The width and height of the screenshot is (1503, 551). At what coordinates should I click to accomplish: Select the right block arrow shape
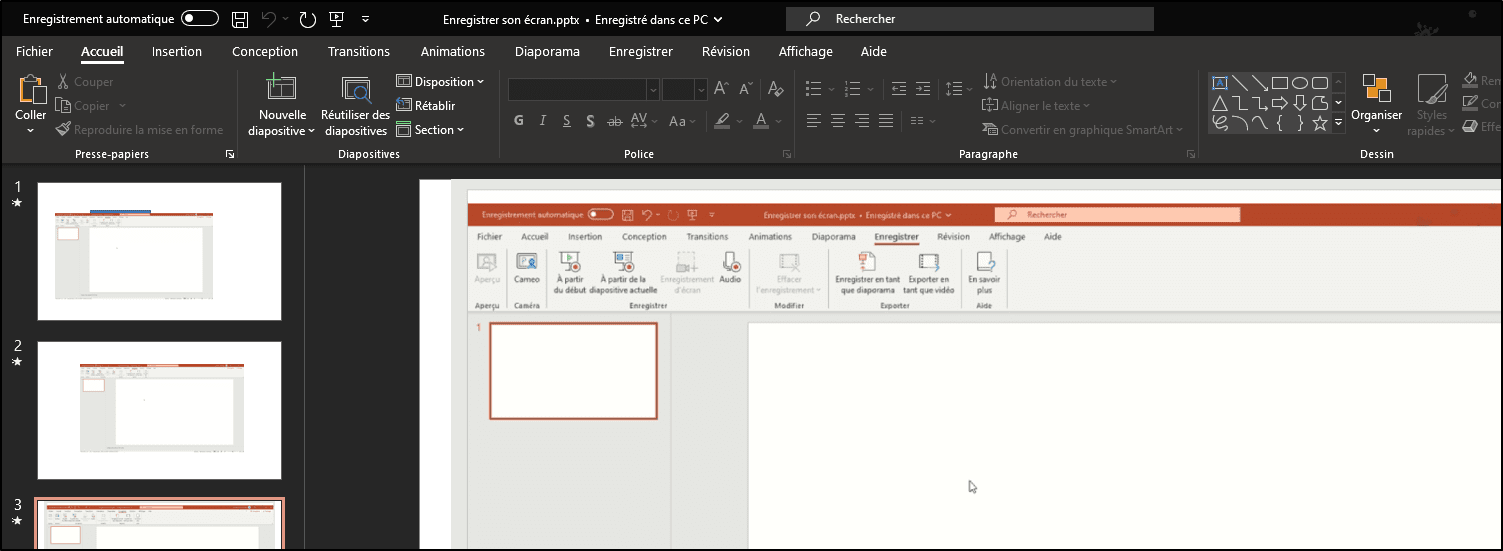coord(1280,103)
